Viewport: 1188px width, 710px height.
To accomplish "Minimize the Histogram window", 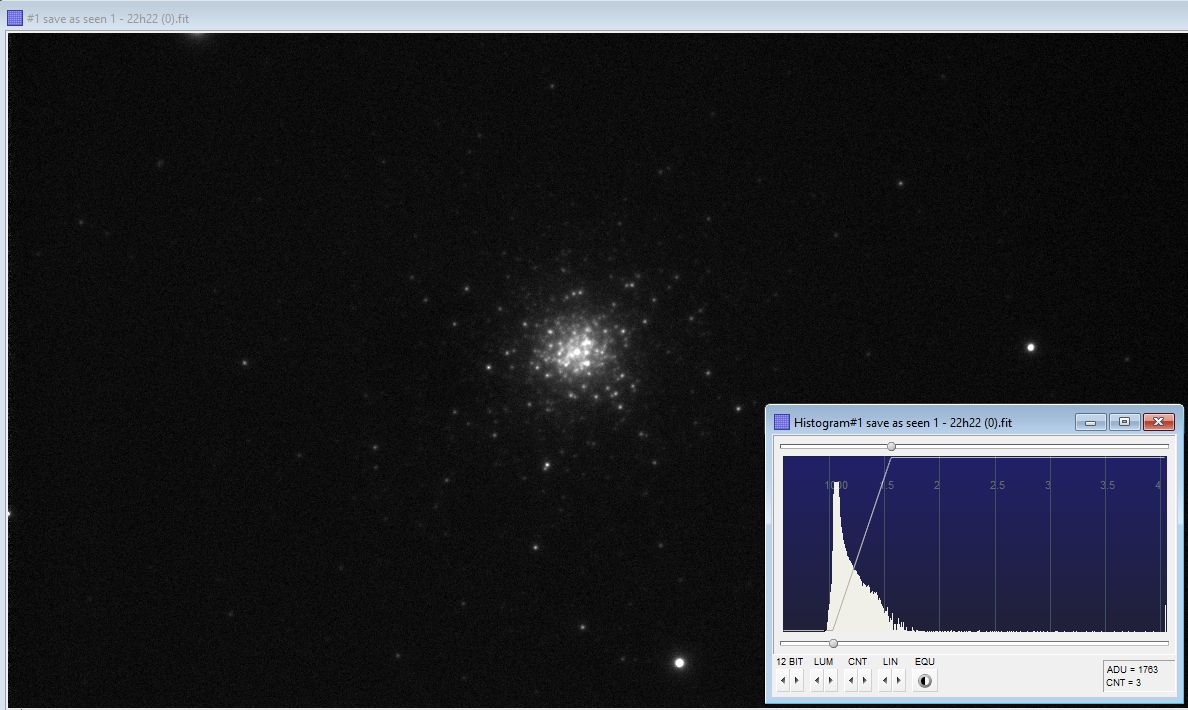I will coord(1090,422).
